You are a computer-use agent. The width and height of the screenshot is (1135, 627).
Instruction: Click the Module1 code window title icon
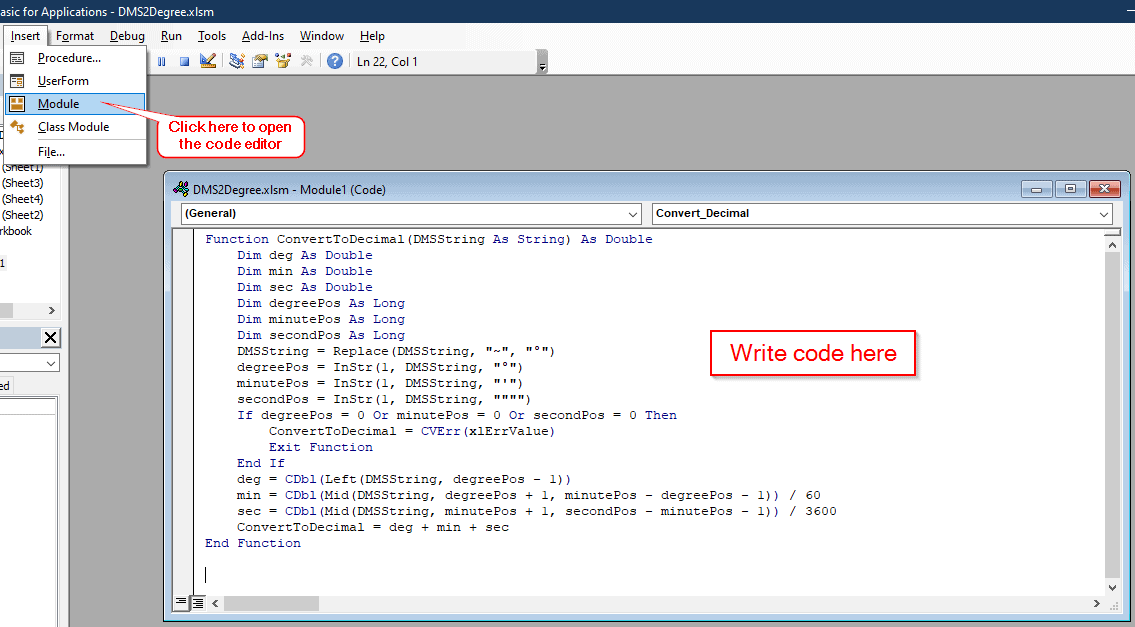181,190
